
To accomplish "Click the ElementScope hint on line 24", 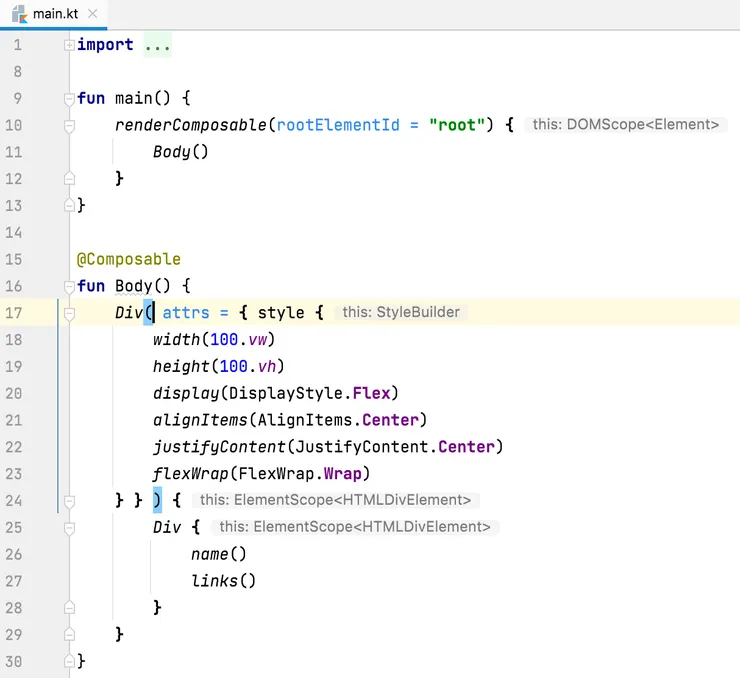I will point(335,500).
